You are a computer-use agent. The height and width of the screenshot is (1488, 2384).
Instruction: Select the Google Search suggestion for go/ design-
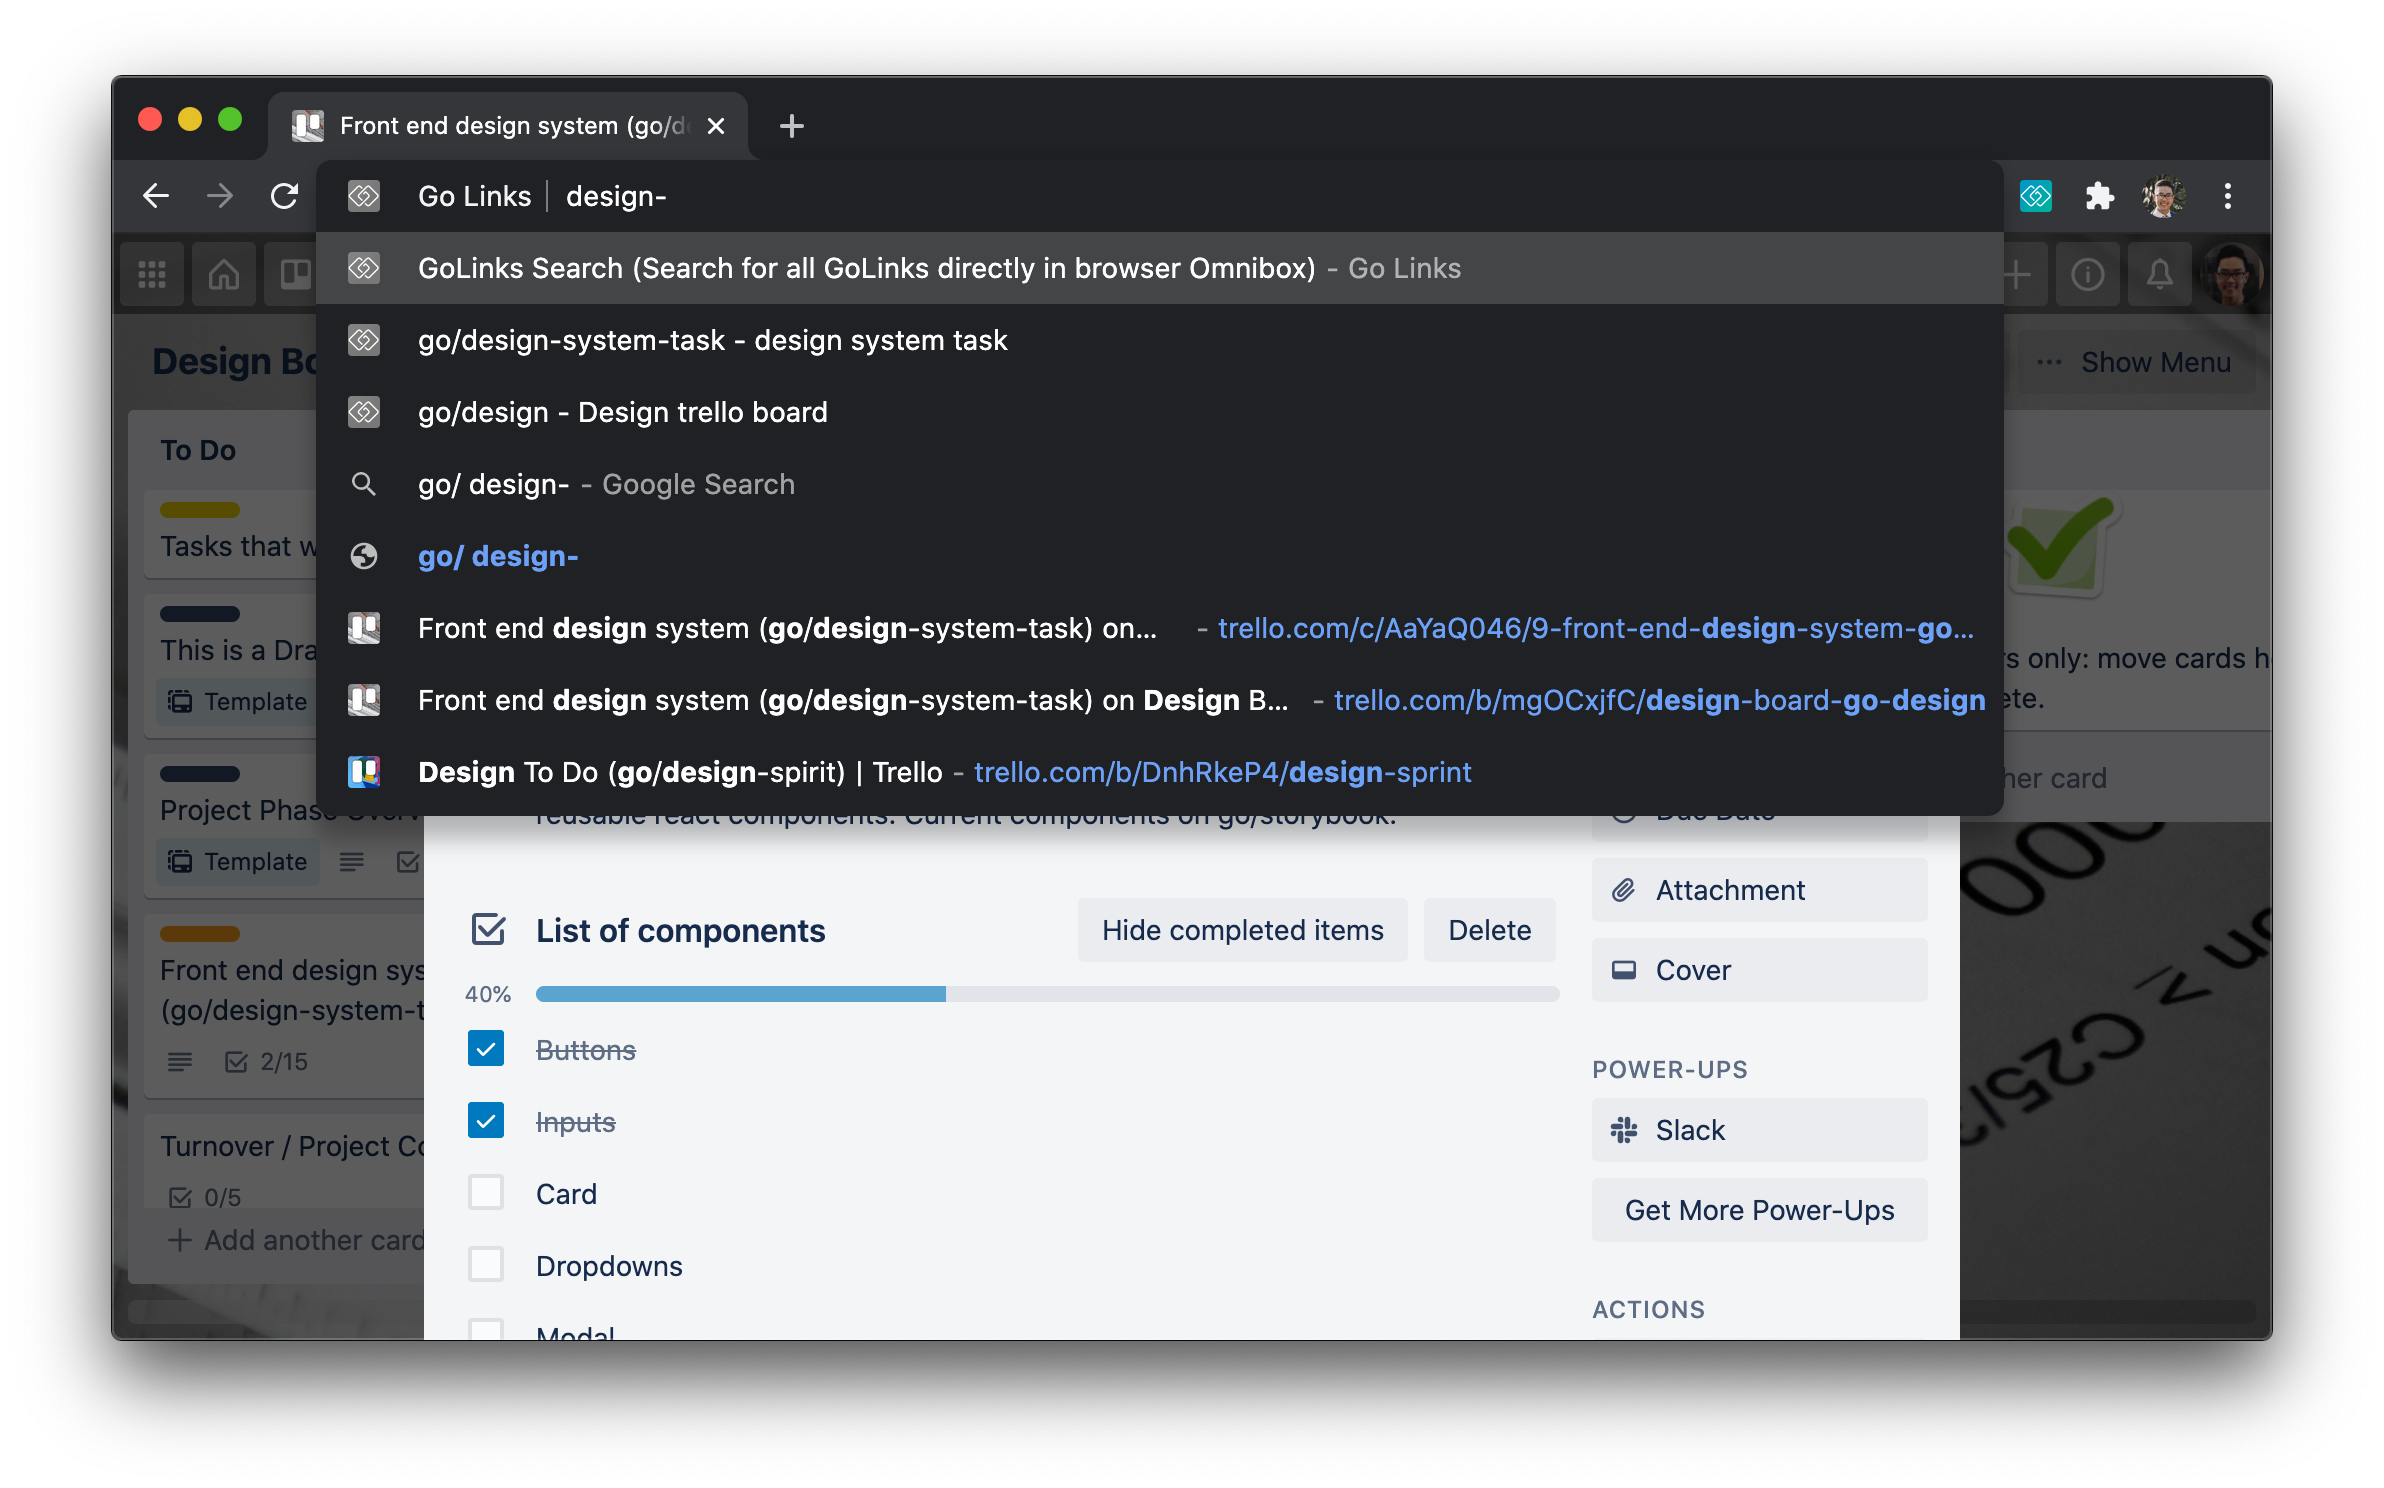point(1160,484)
